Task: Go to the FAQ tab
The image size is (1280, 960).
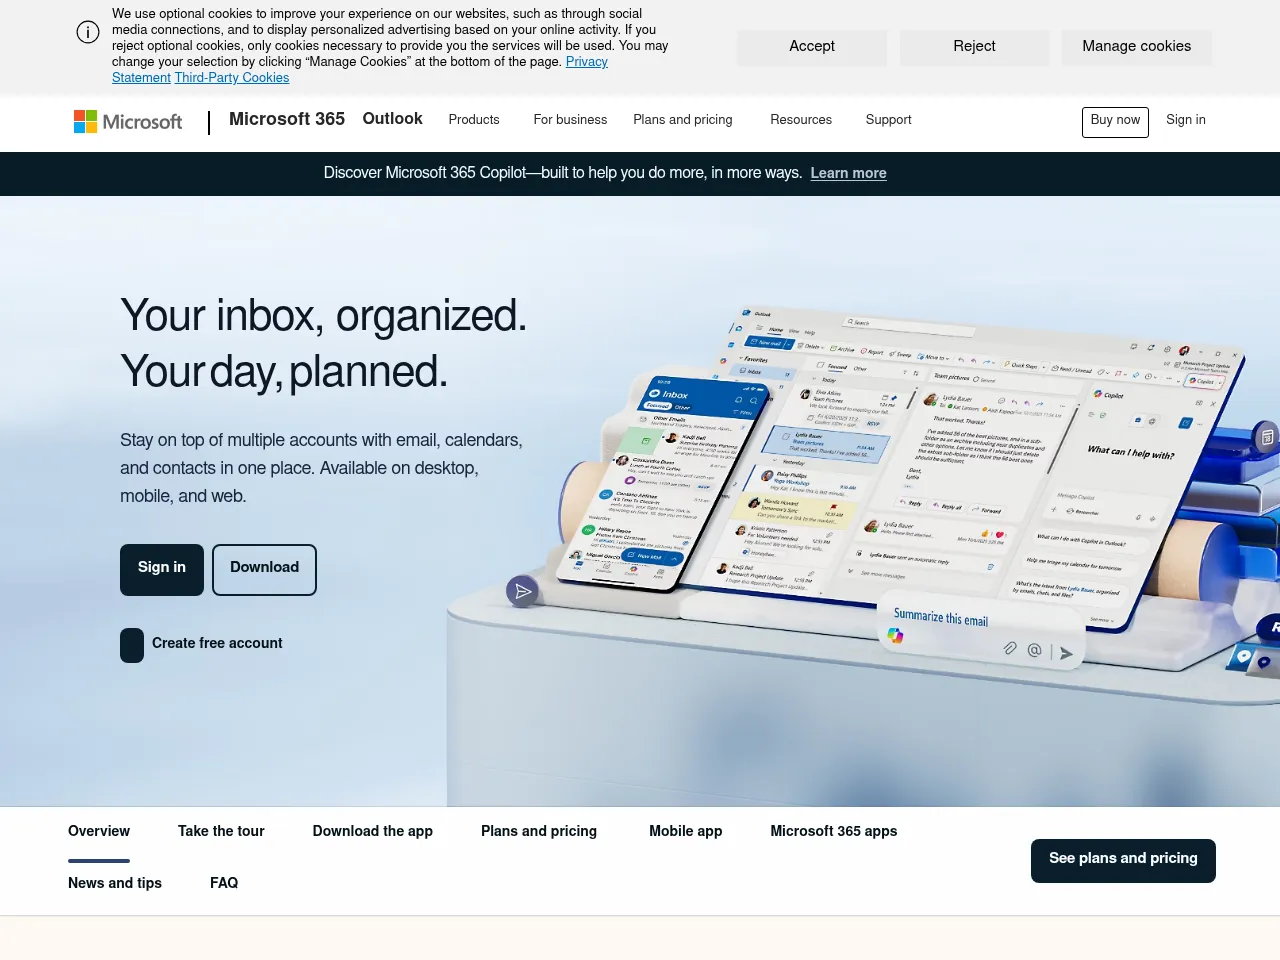Action: [224, 883]
